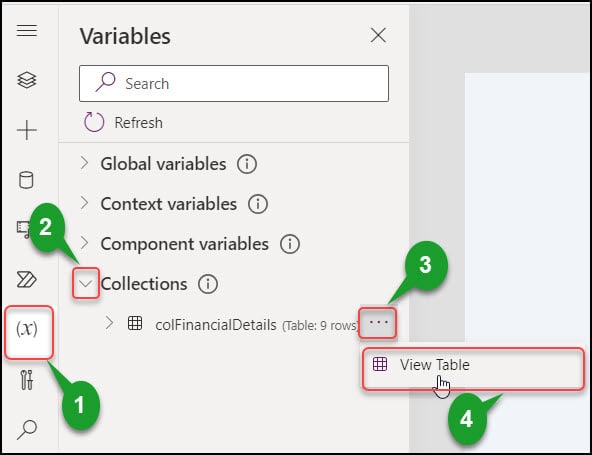Select the colFinancialDetails collection name
This screenshot has height=455, width=592.
click(x=216, y=325)
